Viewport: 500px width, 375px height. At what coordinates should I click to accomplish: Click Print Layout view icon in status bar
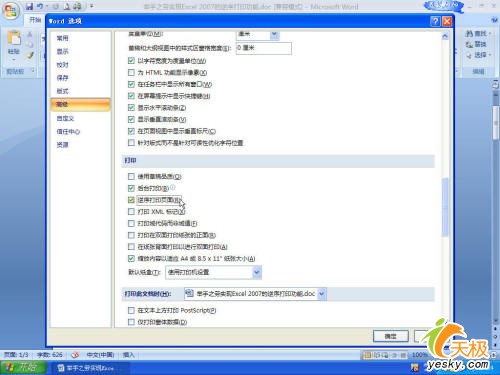tap(367, 355)
